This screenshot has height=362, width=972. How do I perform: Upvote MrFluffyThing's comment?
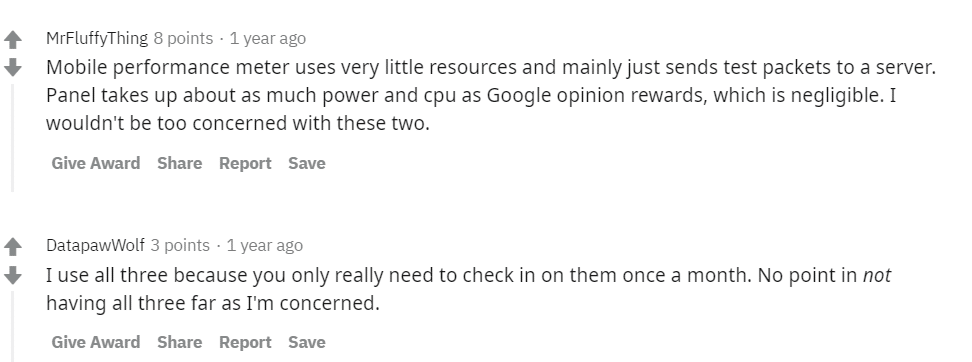(x=12, y=40)
